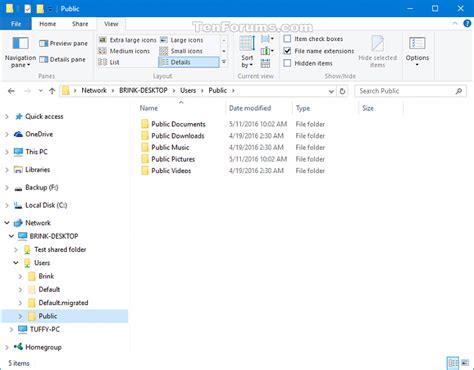Open Explorer Help icon

tap(467, 23)
